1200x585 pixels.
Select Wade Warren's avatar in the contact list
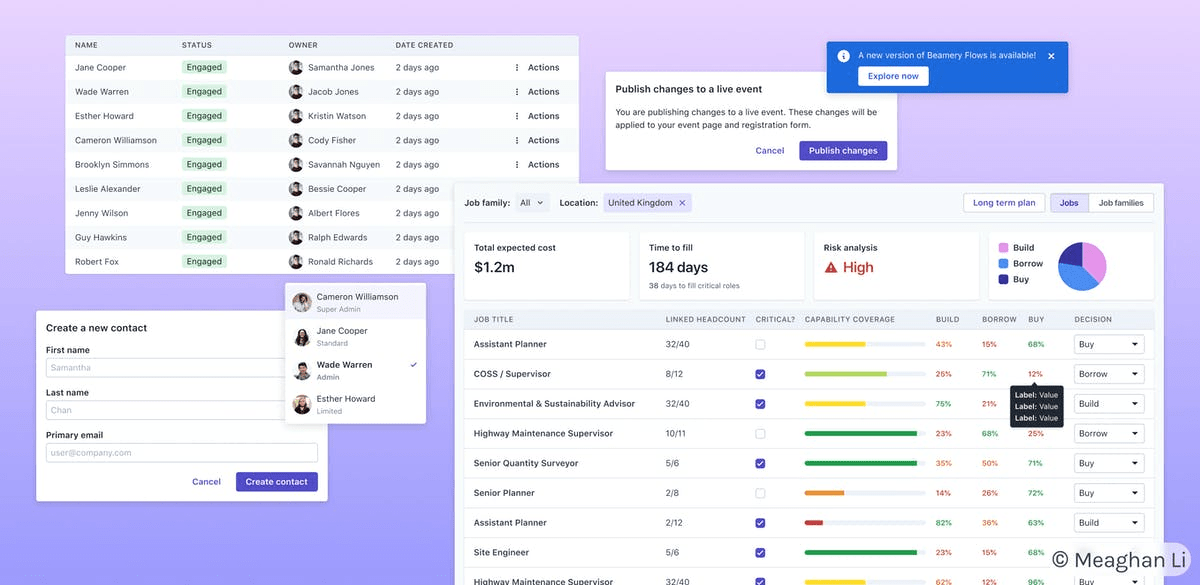click(x=302, y=370)
